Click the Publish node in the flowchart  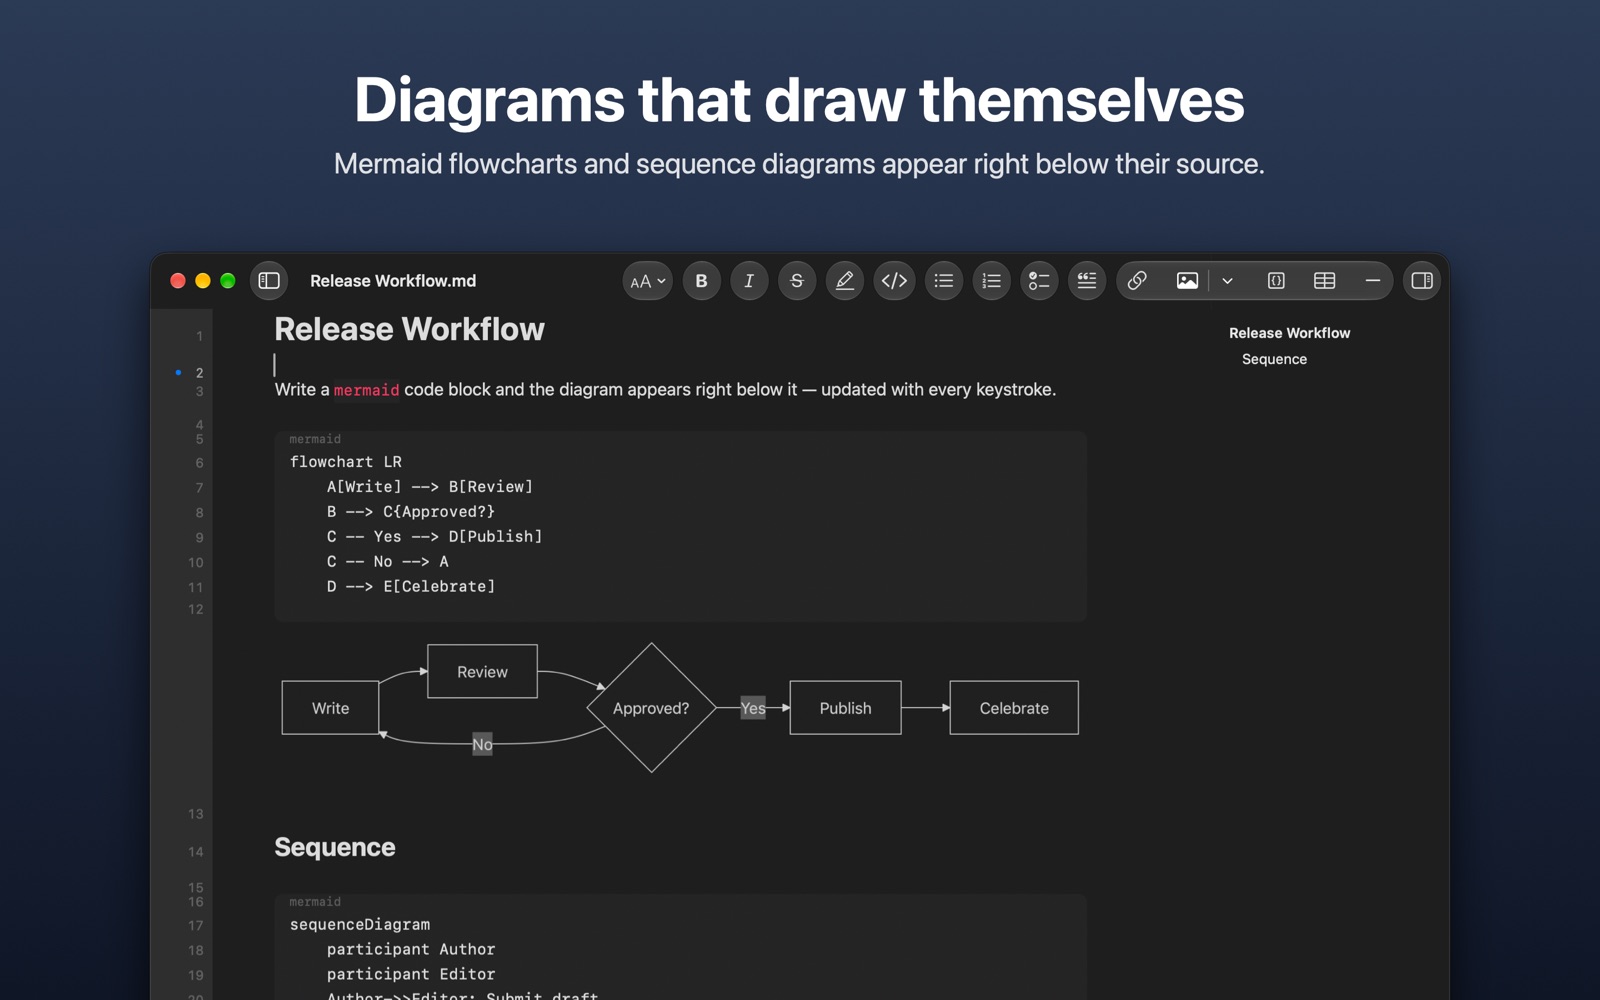coord(845,708)
